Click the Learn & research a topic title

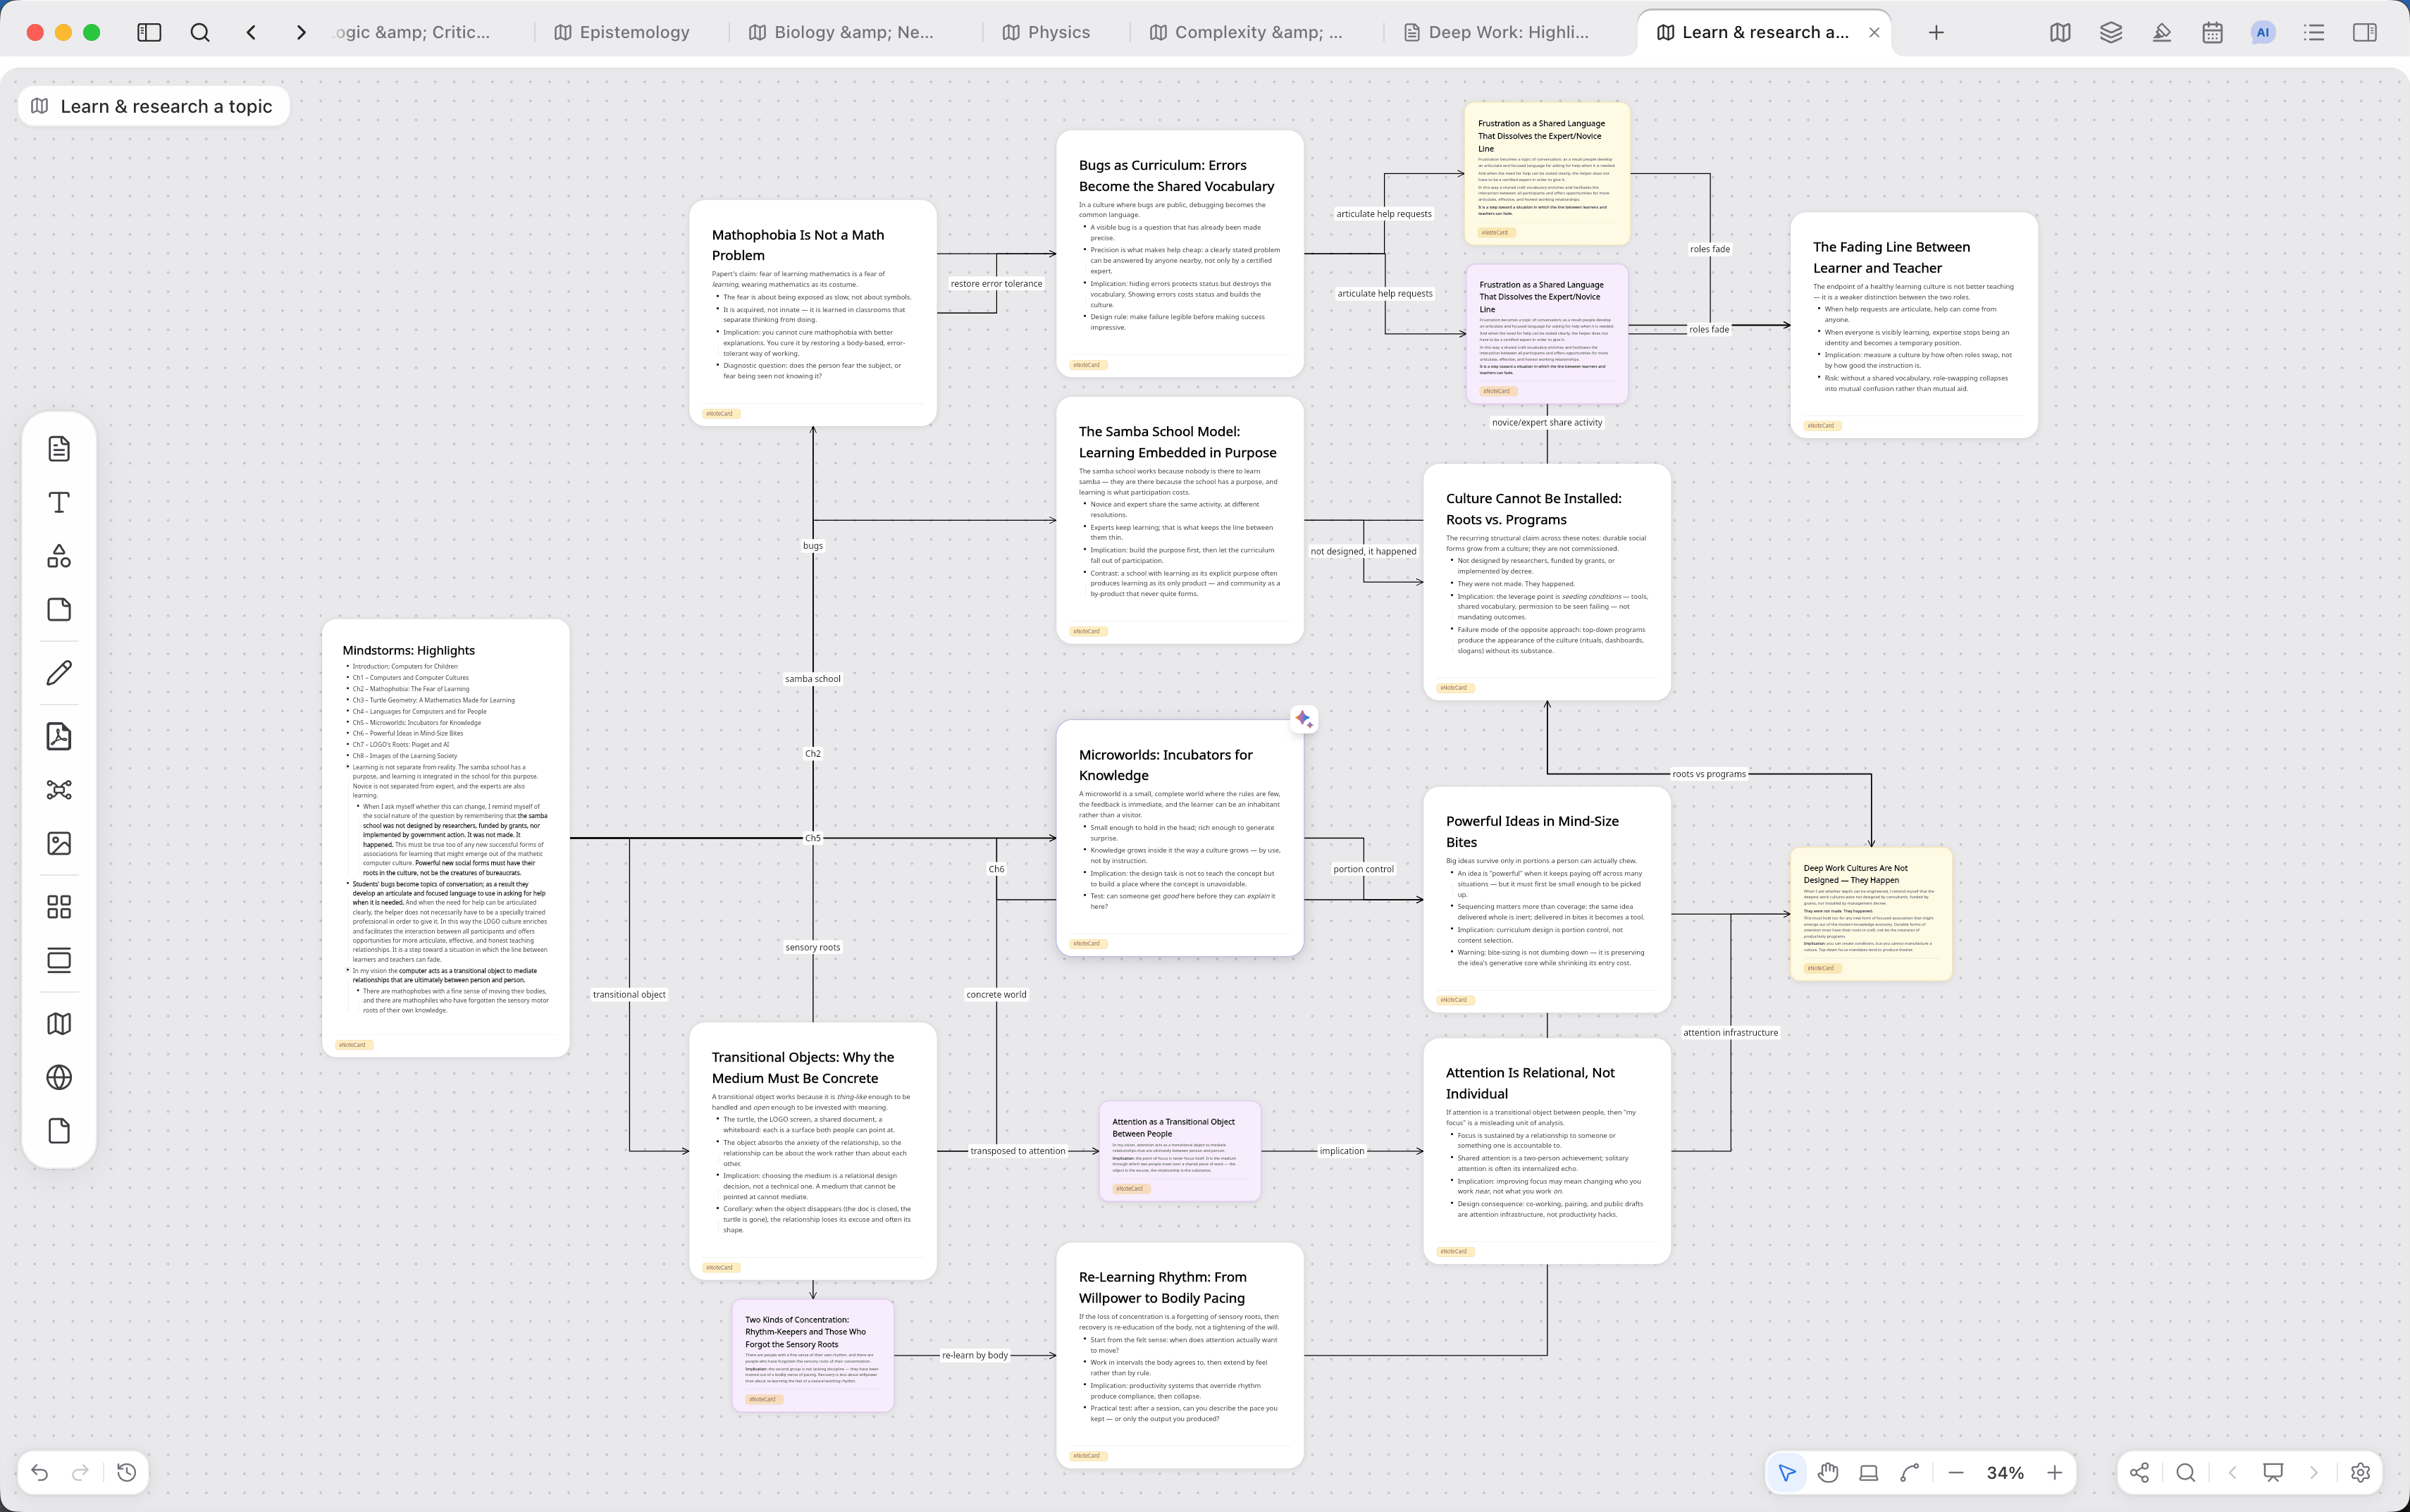[x=166, y=106]
